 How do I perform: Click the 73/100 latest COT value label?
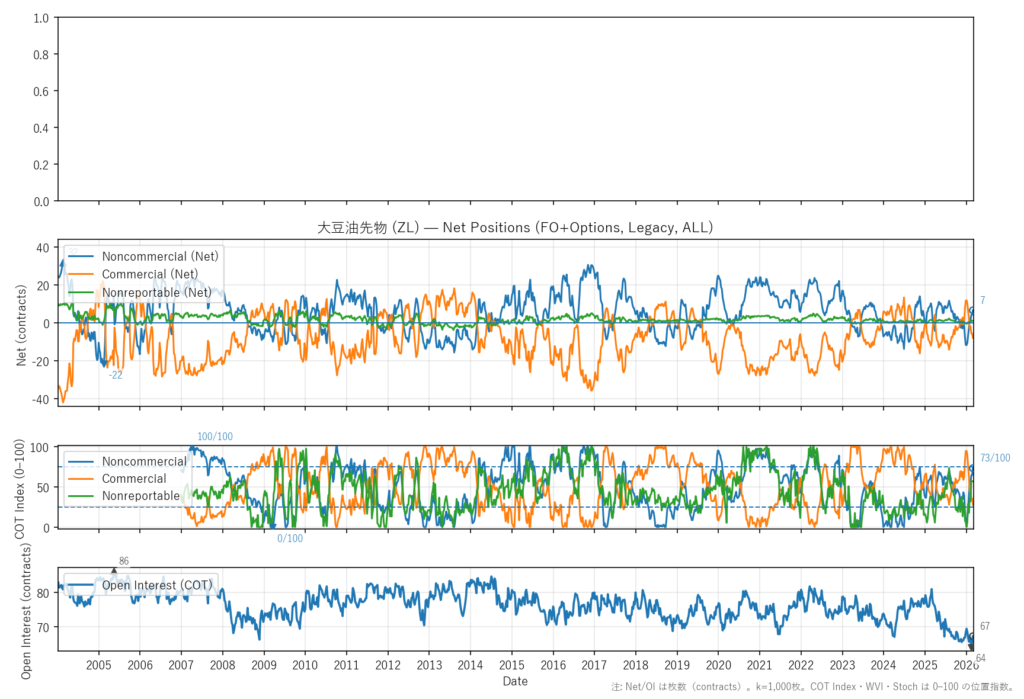coord(996,458)
